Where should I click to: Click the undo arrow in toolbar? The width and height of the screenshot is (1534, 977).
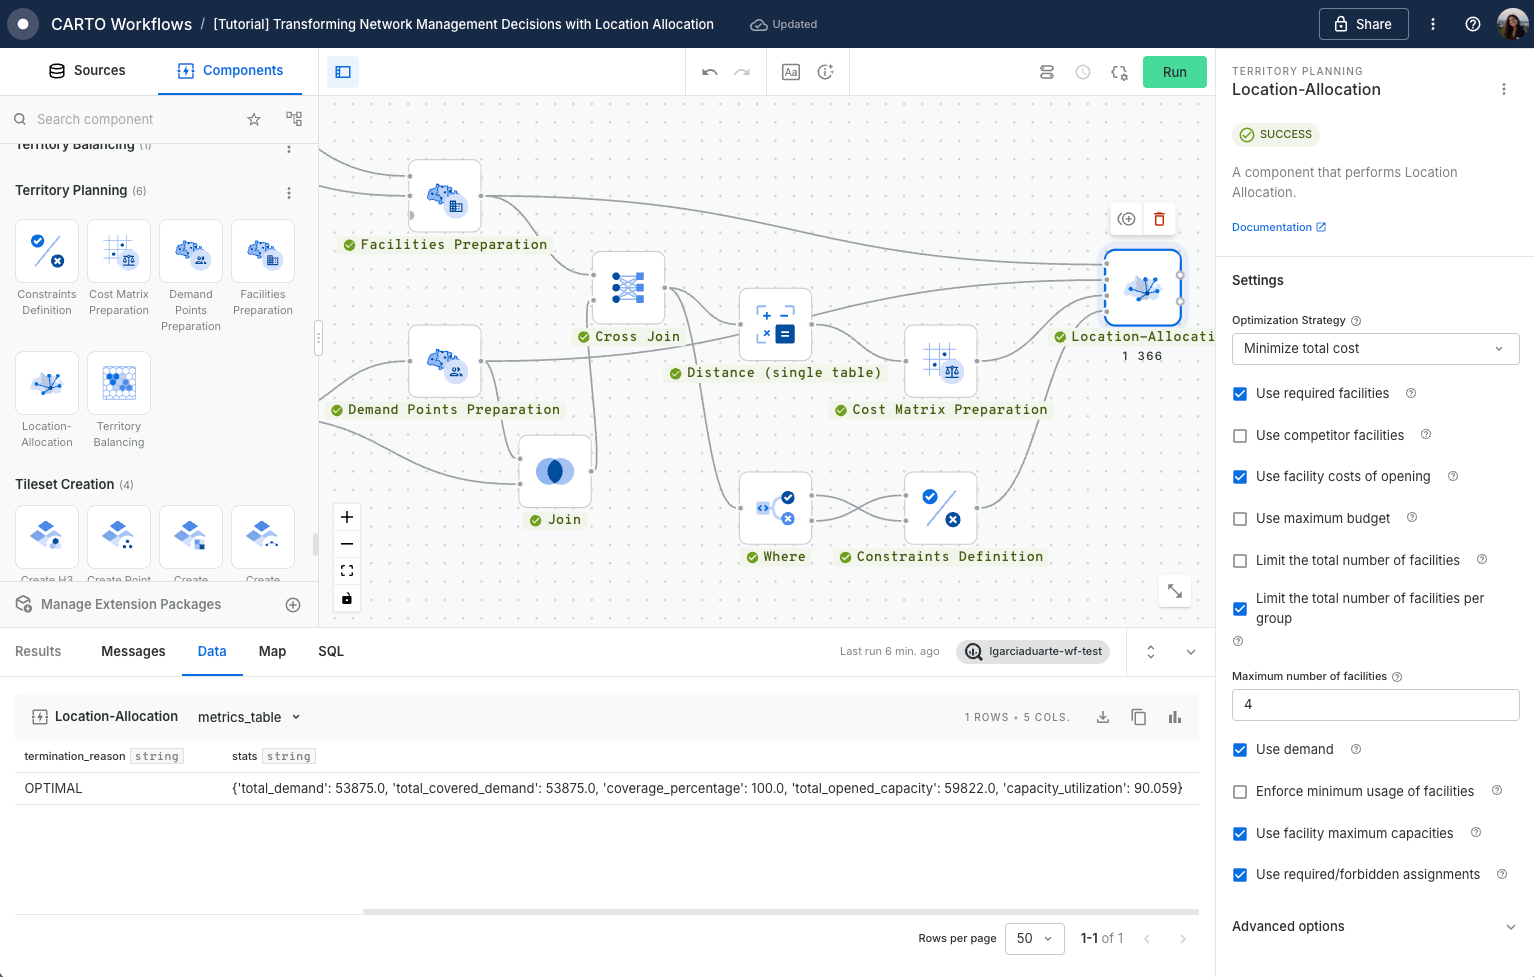pos(710,72)
